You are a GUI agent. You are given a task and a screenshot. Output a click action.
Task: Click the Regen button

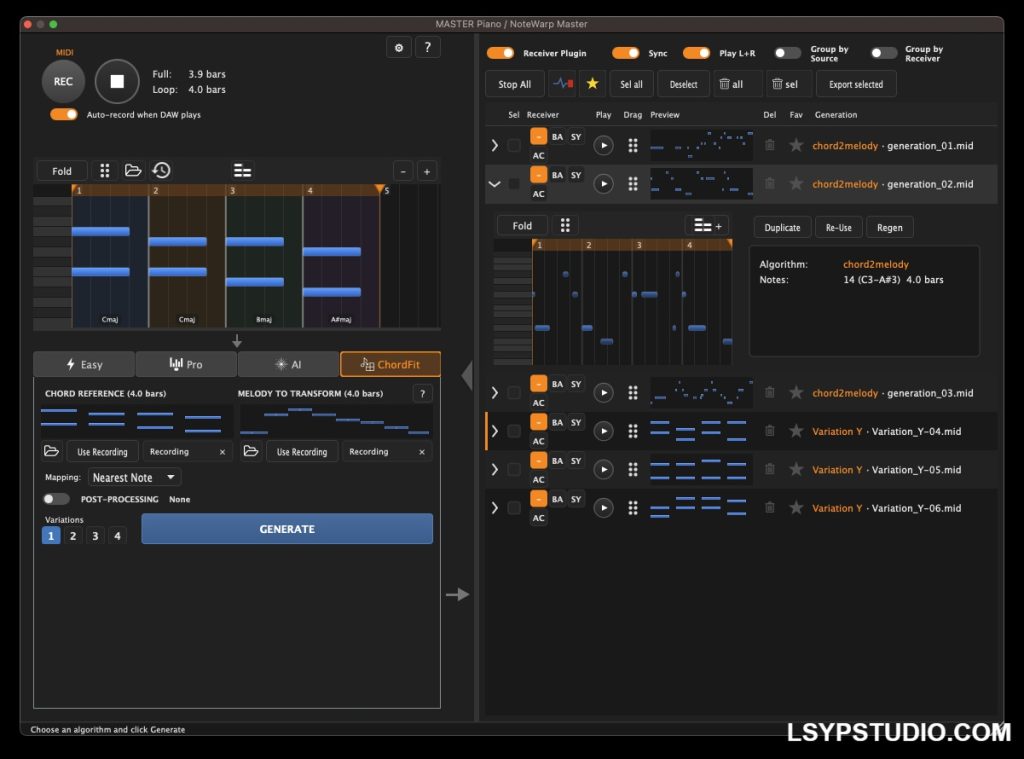(889, 227)
